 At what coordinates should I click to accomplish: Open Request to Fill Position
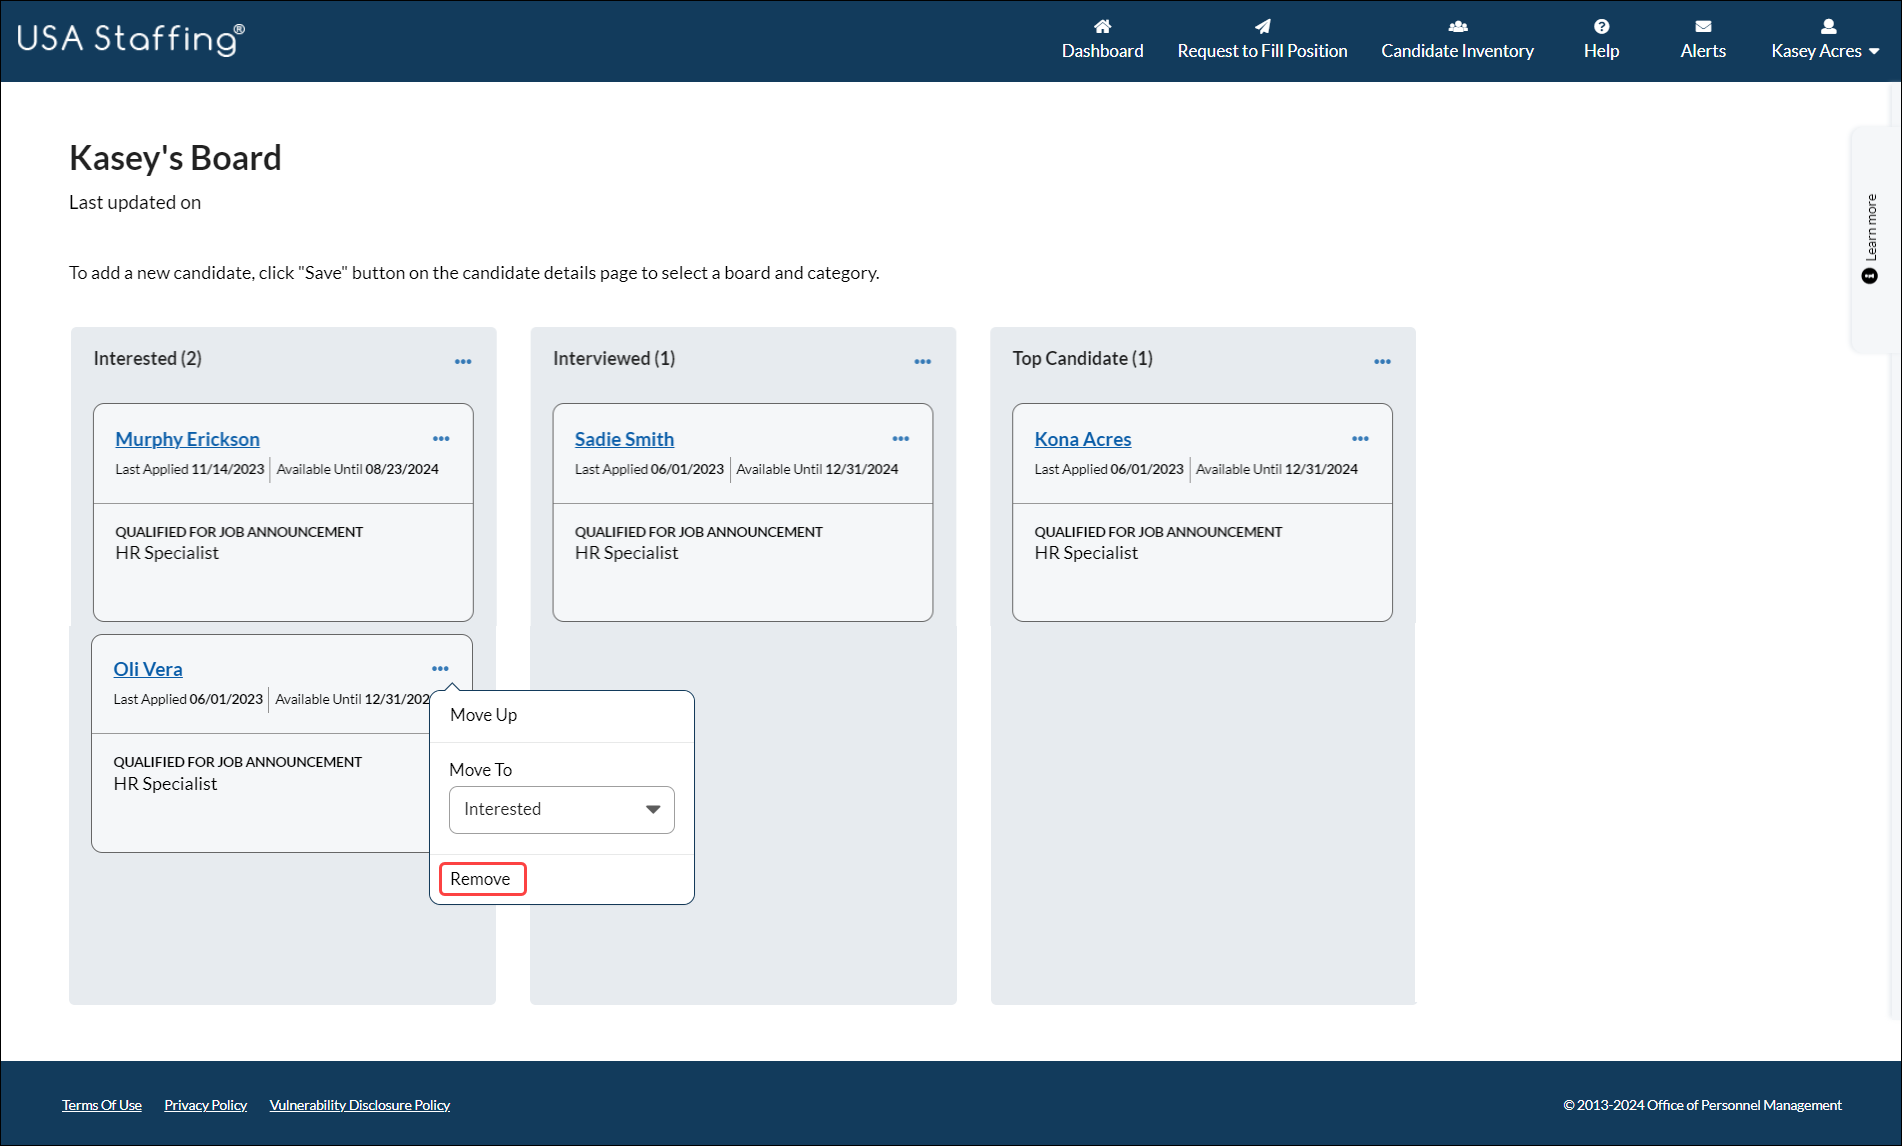(1262, 40)
